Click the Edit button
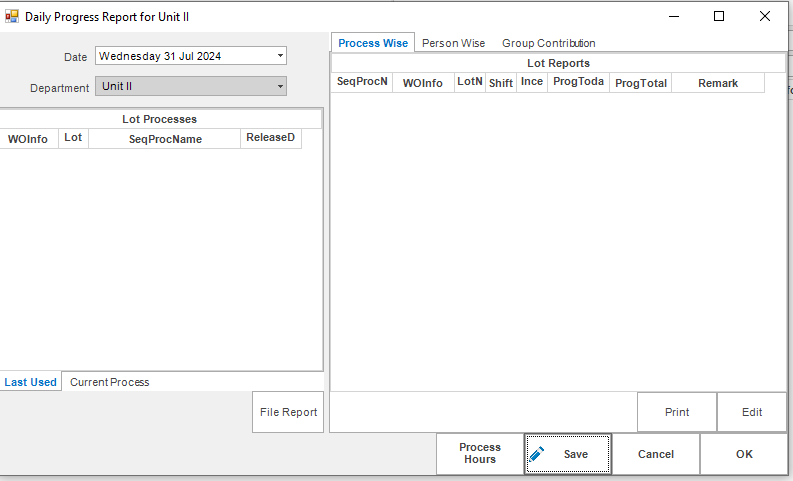This screenshot has width=793, height=481. pos(751,412)
